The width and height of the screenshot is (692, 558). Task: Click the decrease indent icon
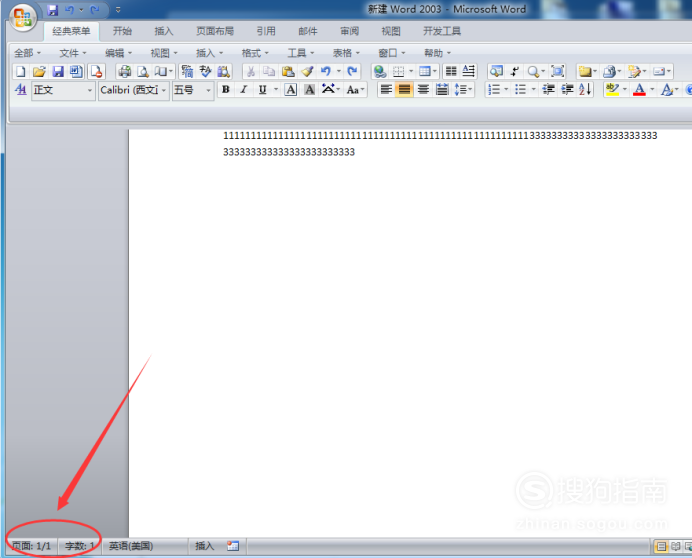[548, 90]
